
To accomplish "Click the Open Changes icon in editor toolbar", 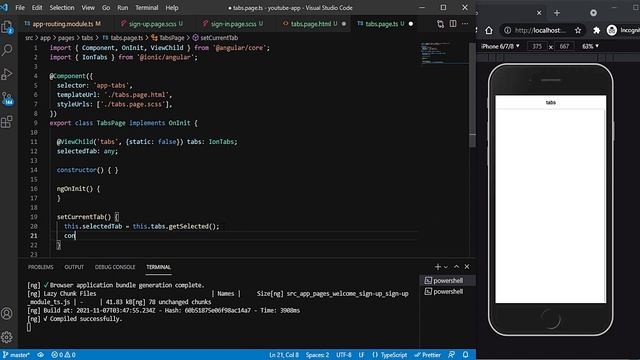I will [x=440, y=24].
